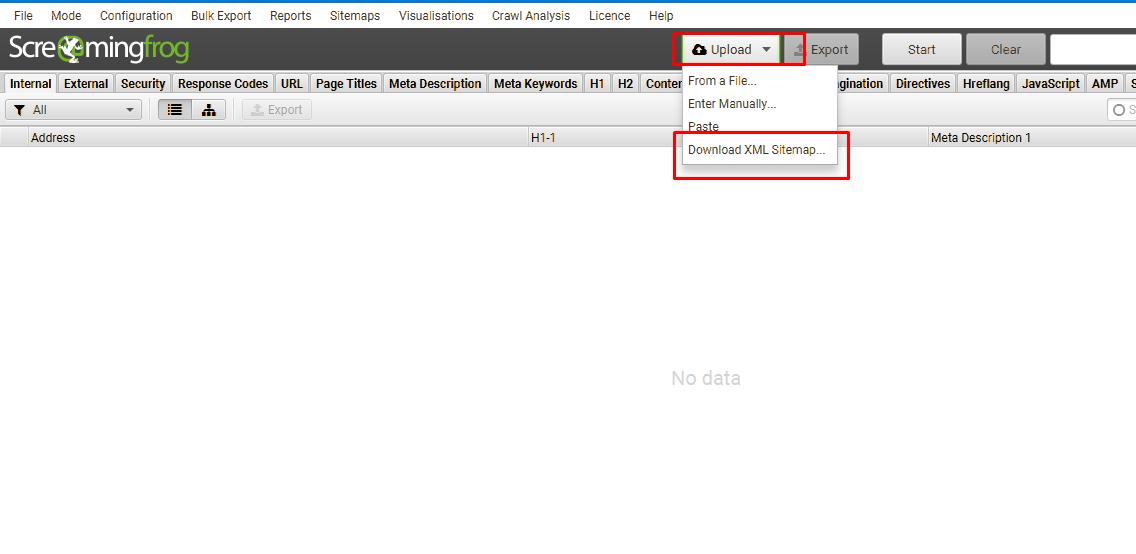Open the Sitemaps menu
The height and width of the screenshot is (554, 1136).
click(x=354, y=15)
